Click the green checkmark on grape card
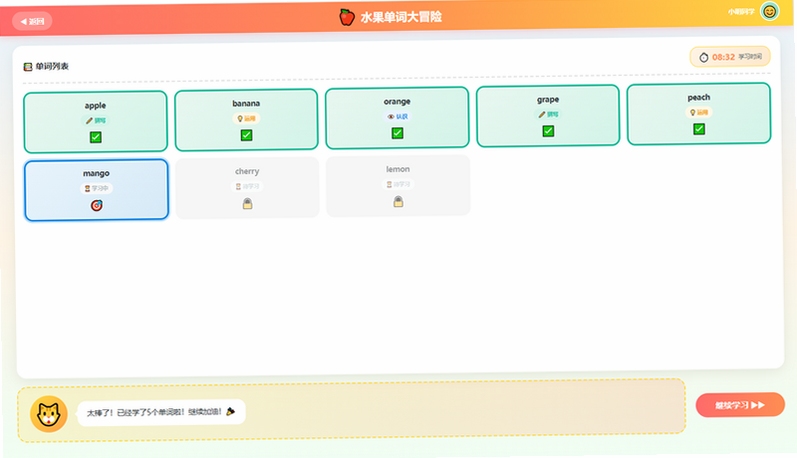Image resolution: width=797 pixels, height=458 pixels. [x=548, y=131]
